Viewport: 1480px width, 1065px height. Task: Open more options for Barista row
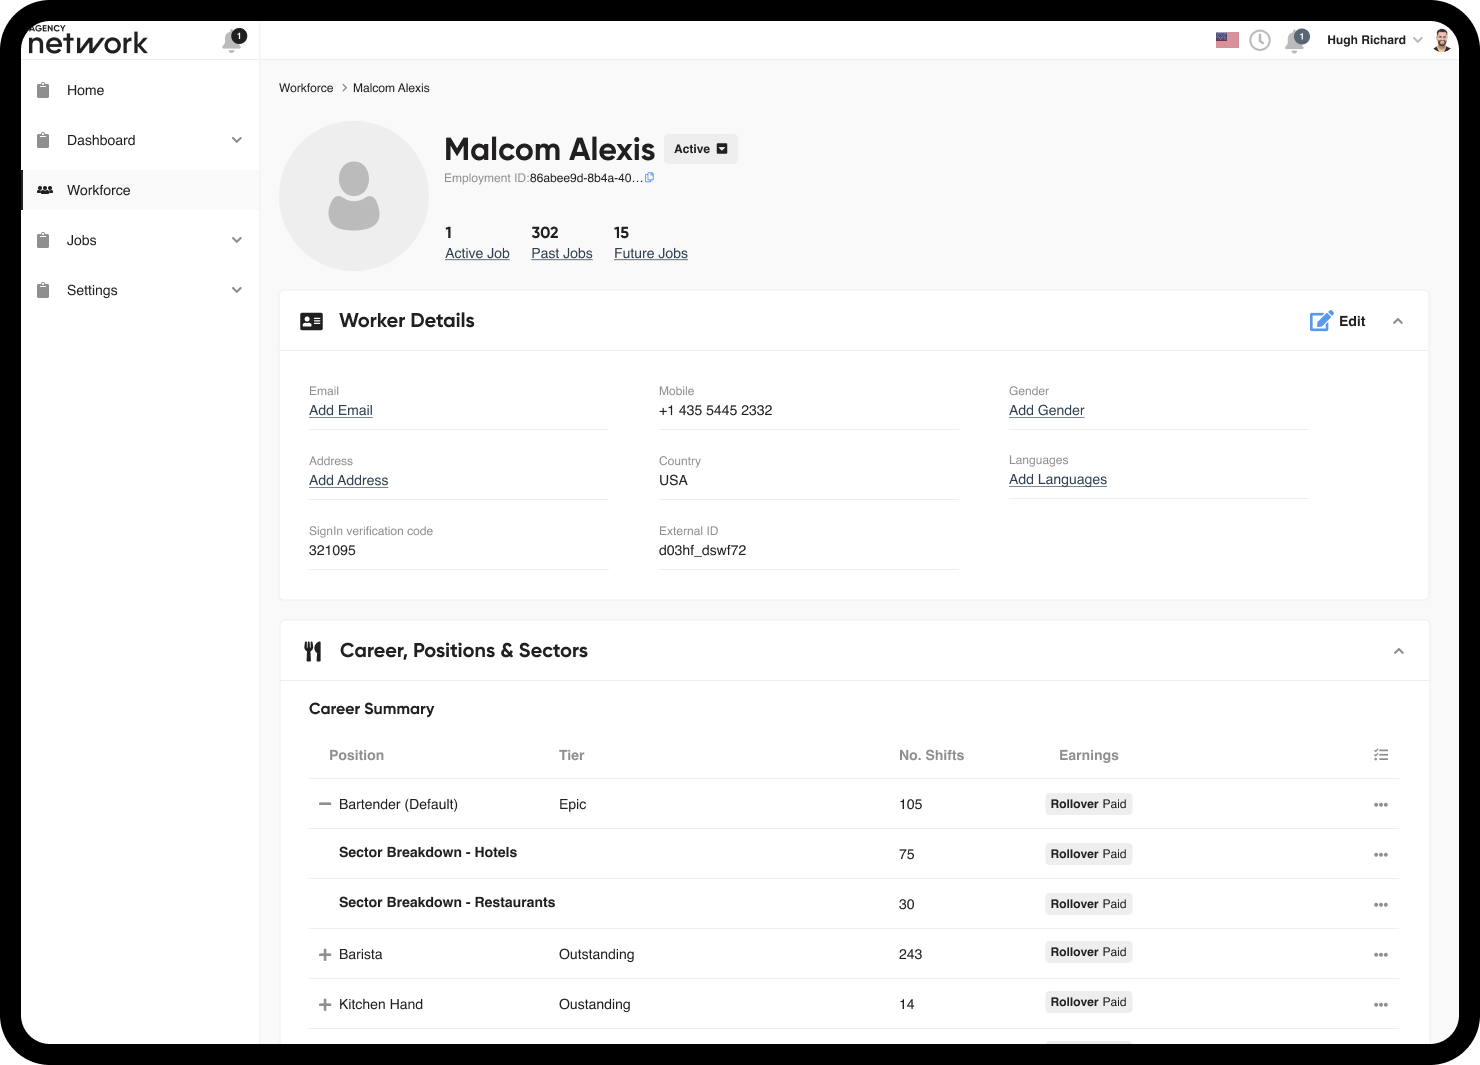coord(1381,955)
